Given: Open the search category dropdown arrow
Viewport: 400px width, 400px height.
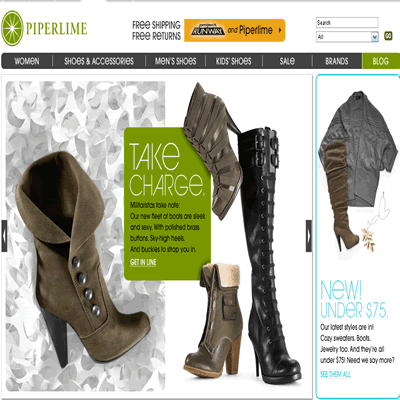Looking at the screenshot, I should pyautogui.click(x=375, y=37).
